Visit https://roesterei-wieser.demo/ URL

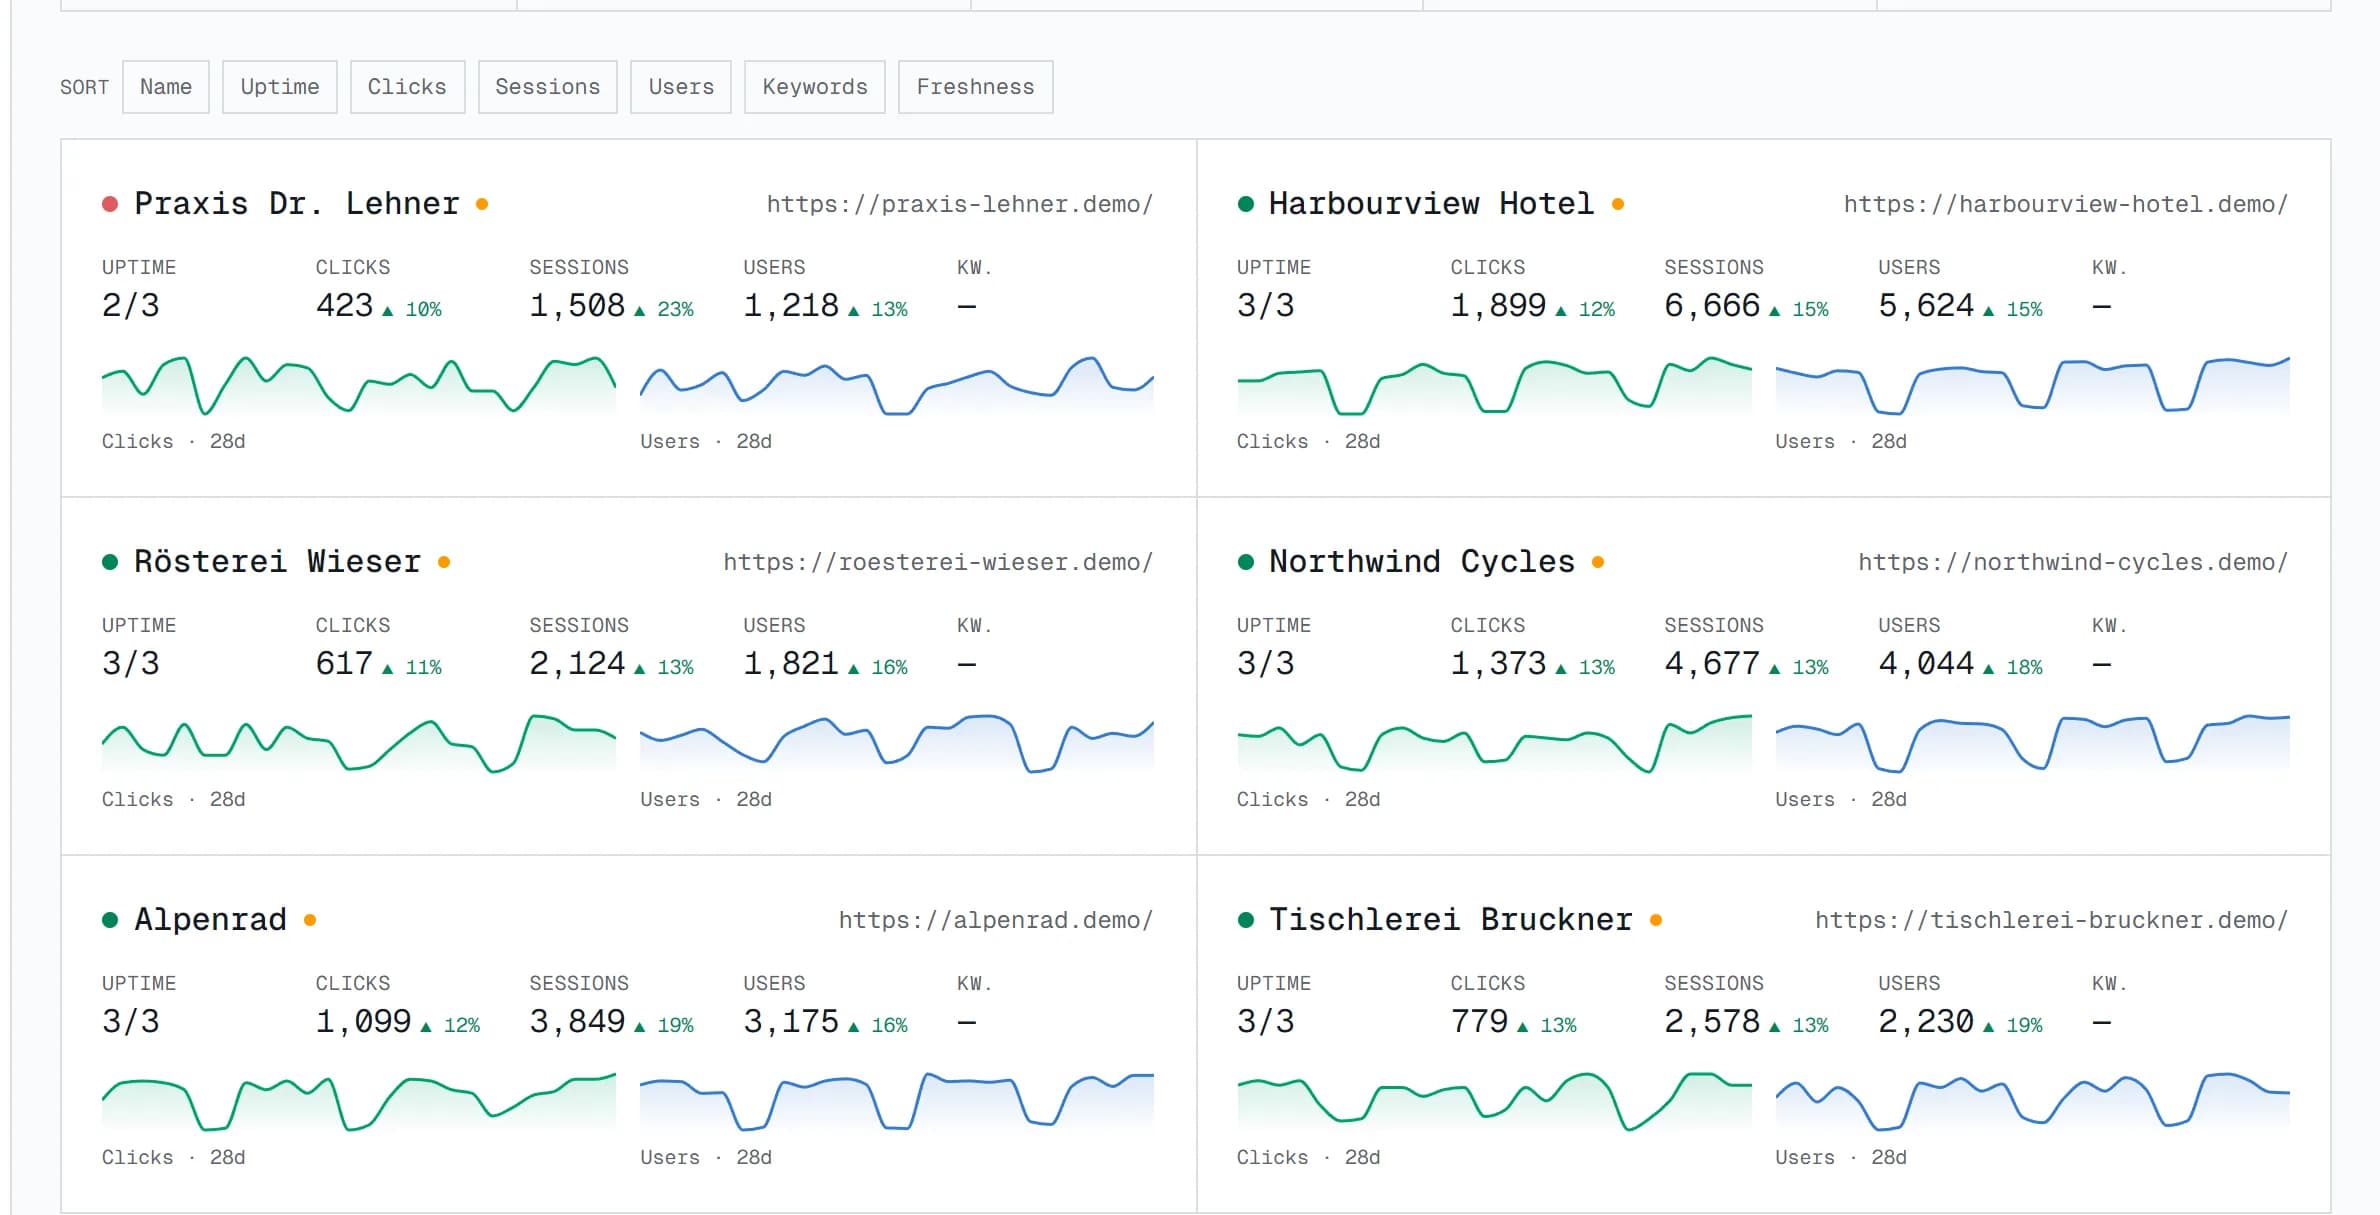tap(938, 562)
